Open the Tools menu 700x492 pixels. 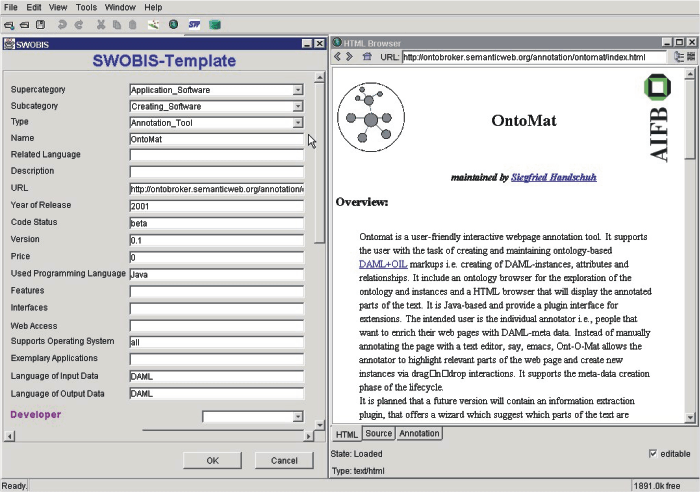pyautogui.click(x=87, y=7)
